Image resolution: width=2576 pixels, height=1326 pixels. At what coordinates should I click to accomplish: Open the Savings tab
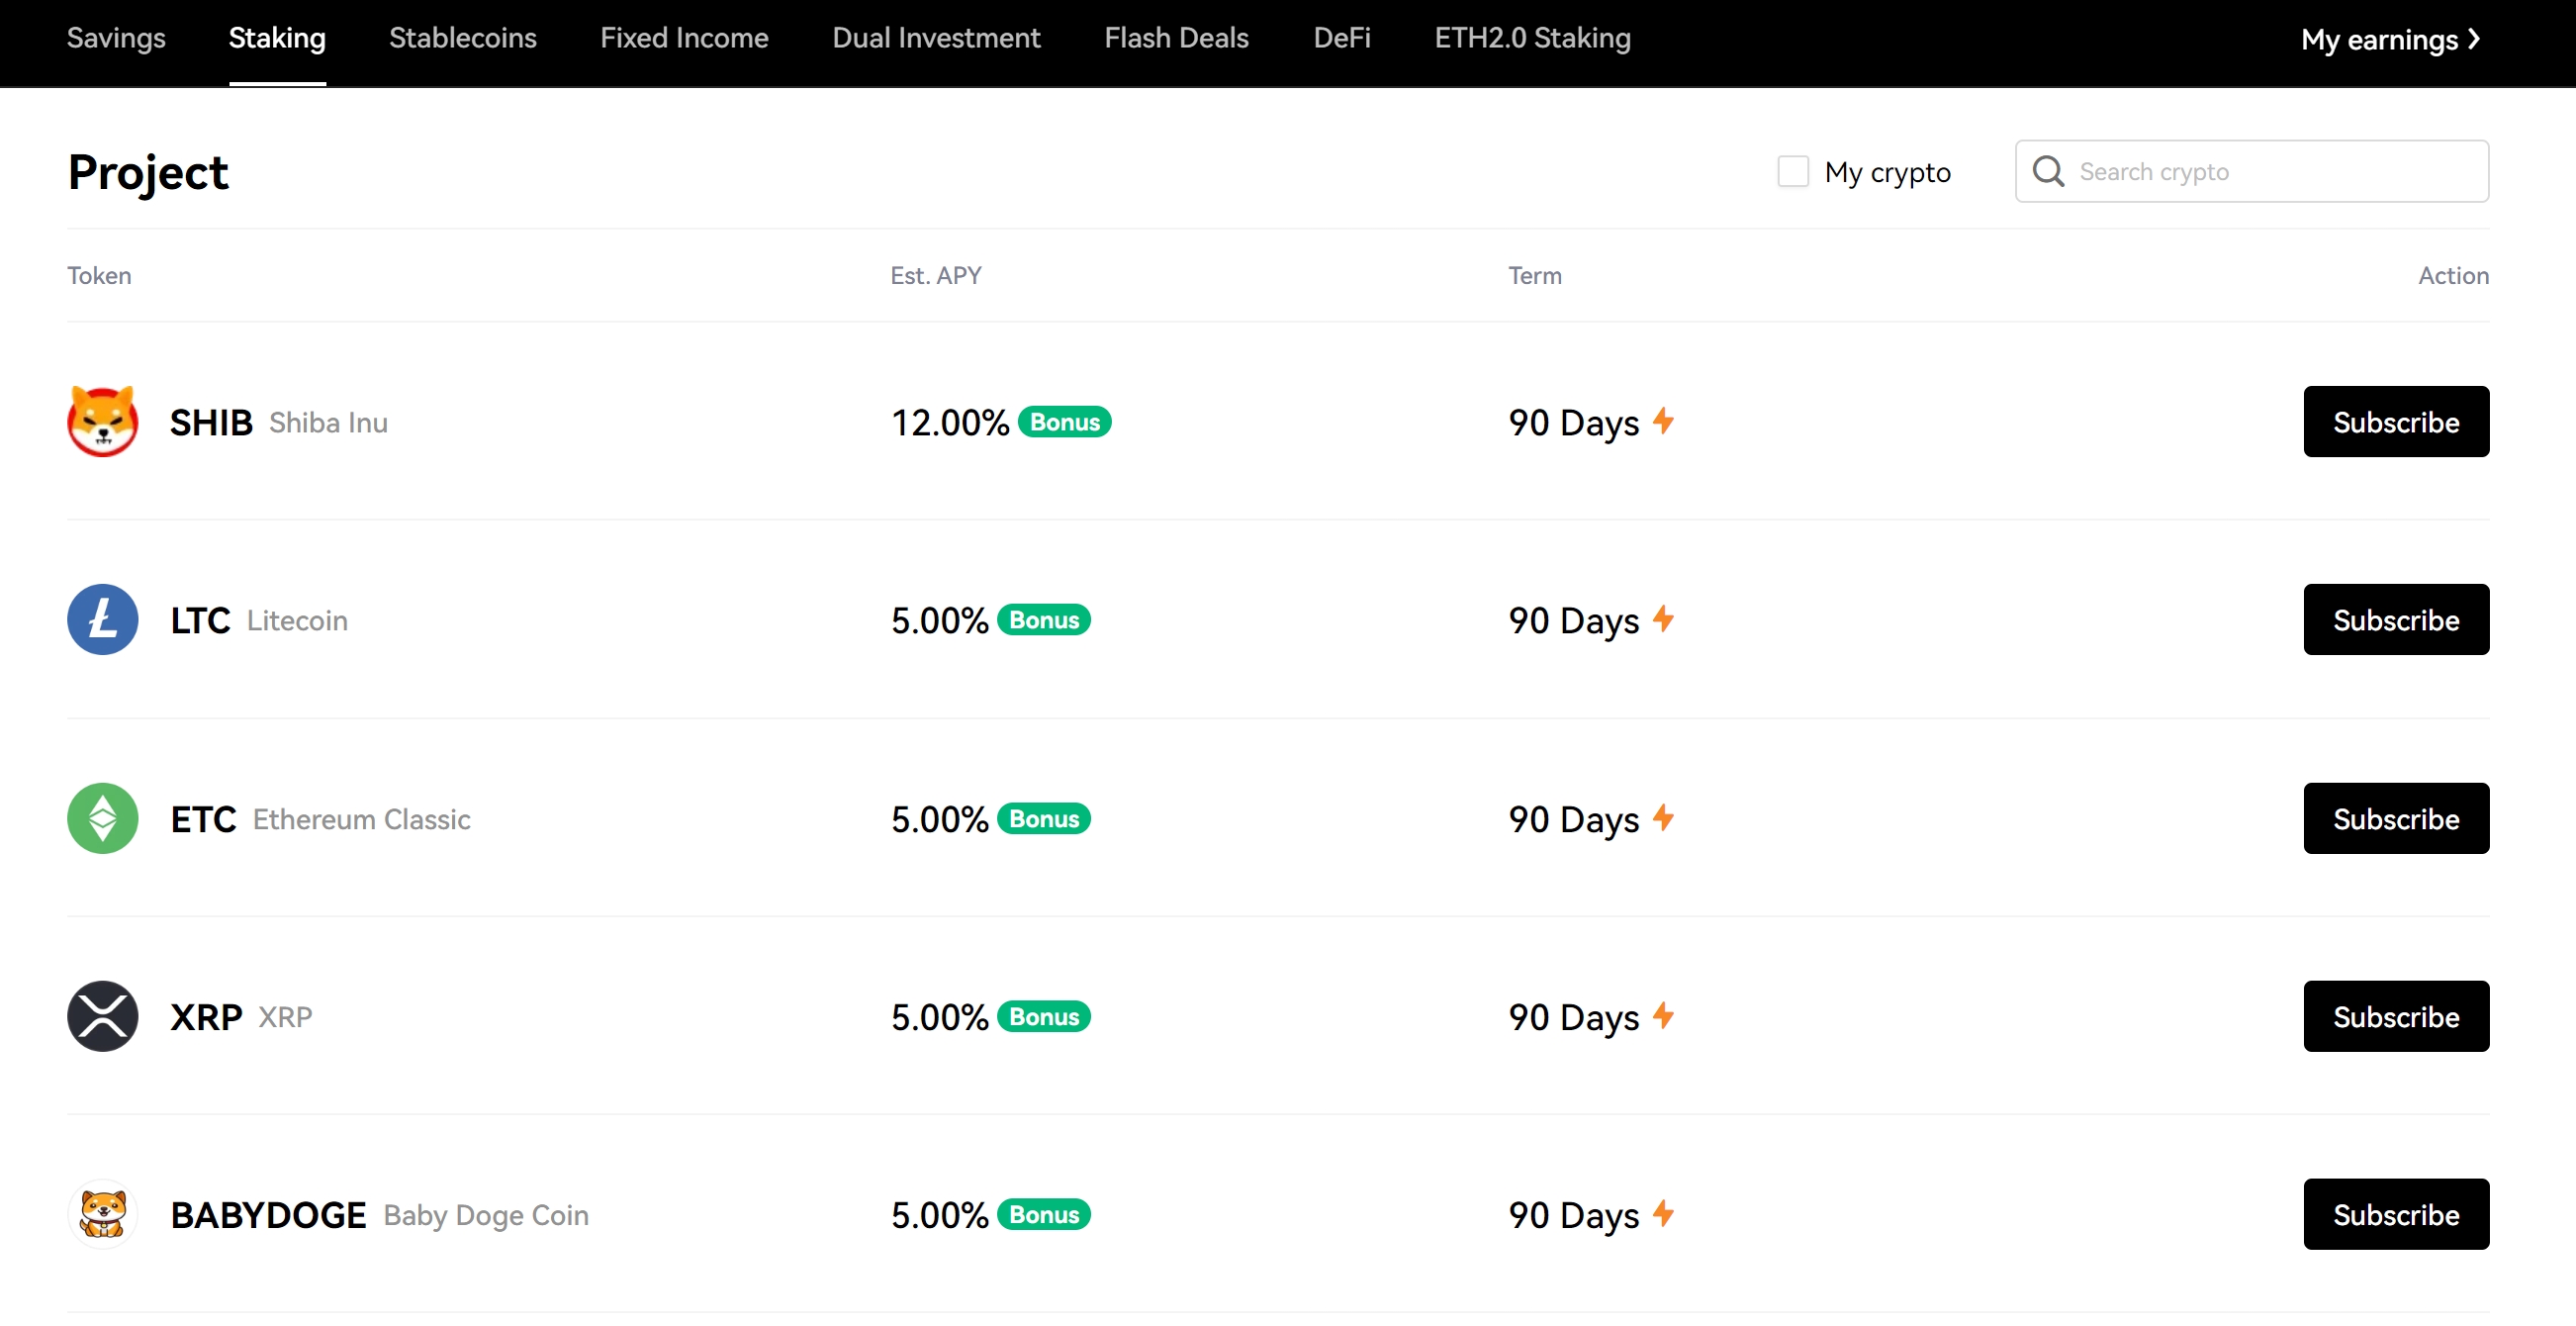coord(113,38)
